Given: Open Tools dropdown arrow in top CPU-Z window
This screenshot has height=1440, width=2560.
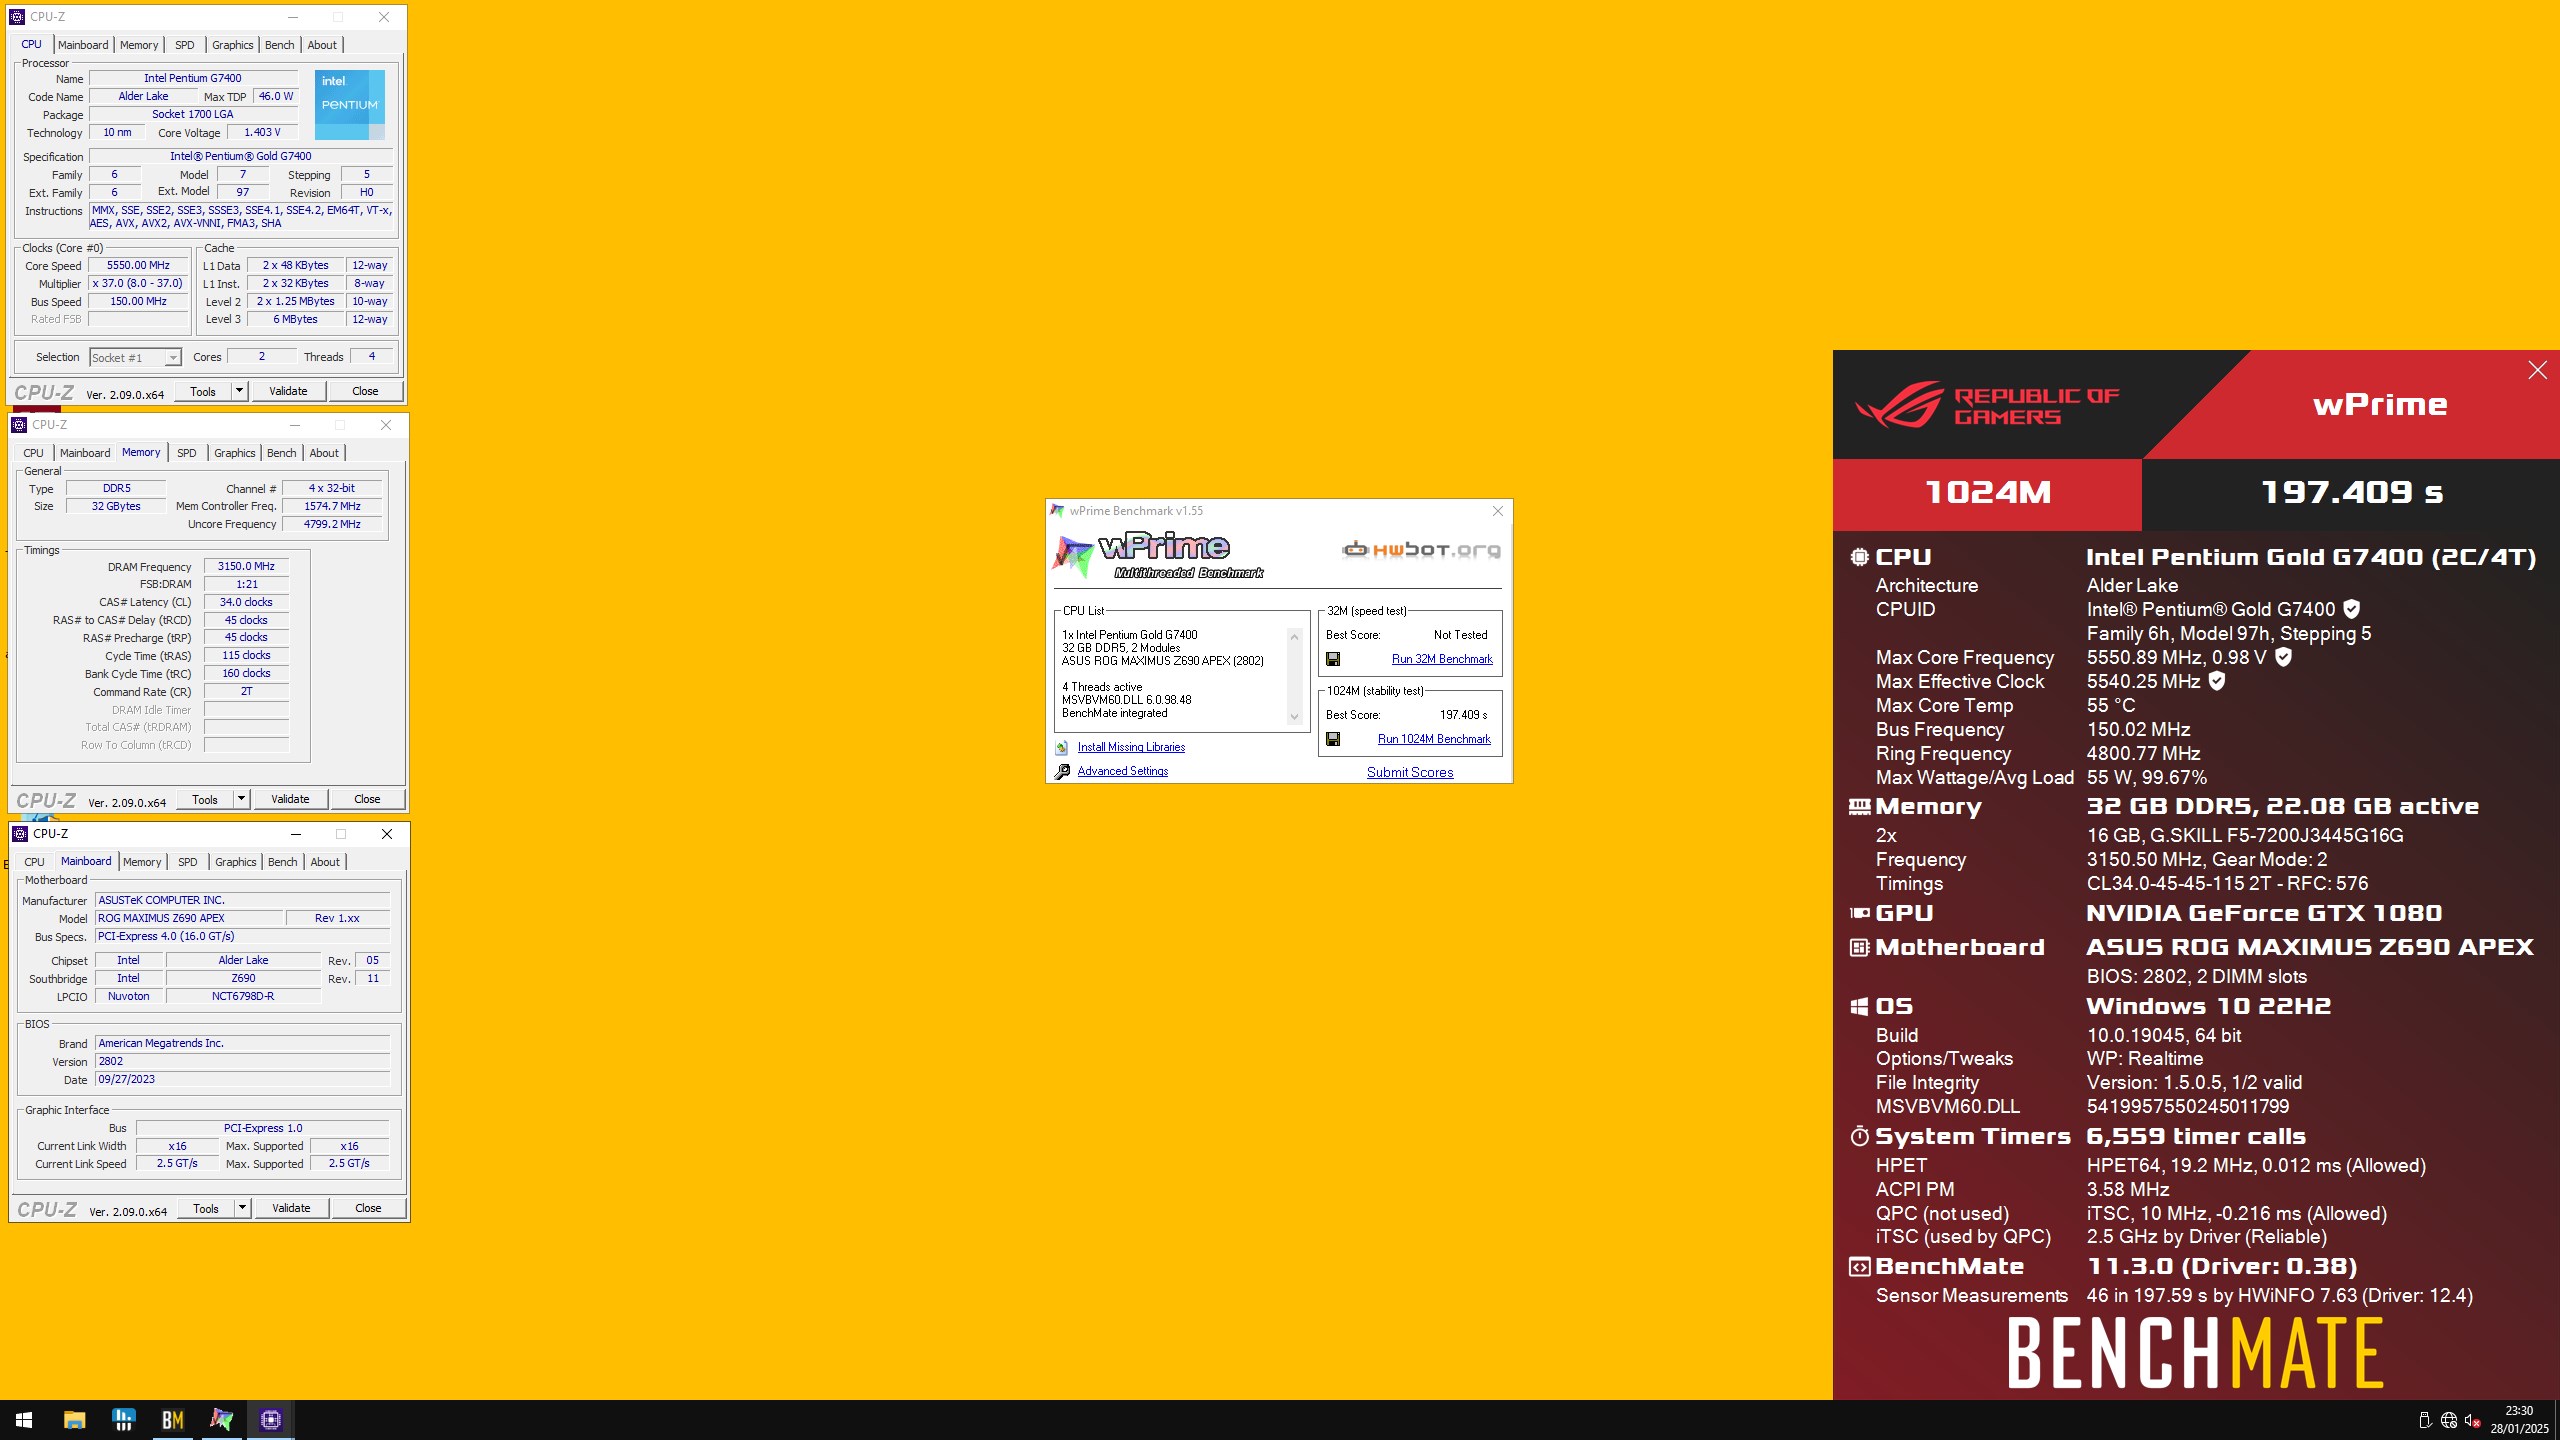Looking at the screenshot, I should (x=239, y=391).
